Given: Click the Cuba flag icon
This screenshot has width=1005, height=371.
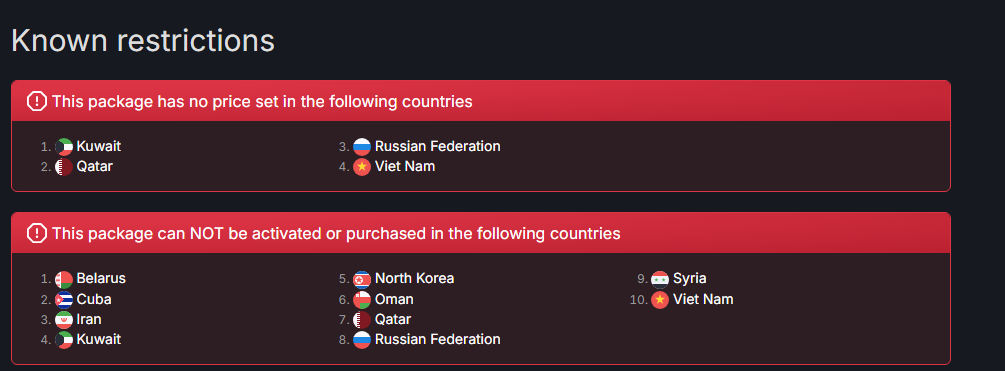Looking at the screenshot, I should (x=64, y=299).
